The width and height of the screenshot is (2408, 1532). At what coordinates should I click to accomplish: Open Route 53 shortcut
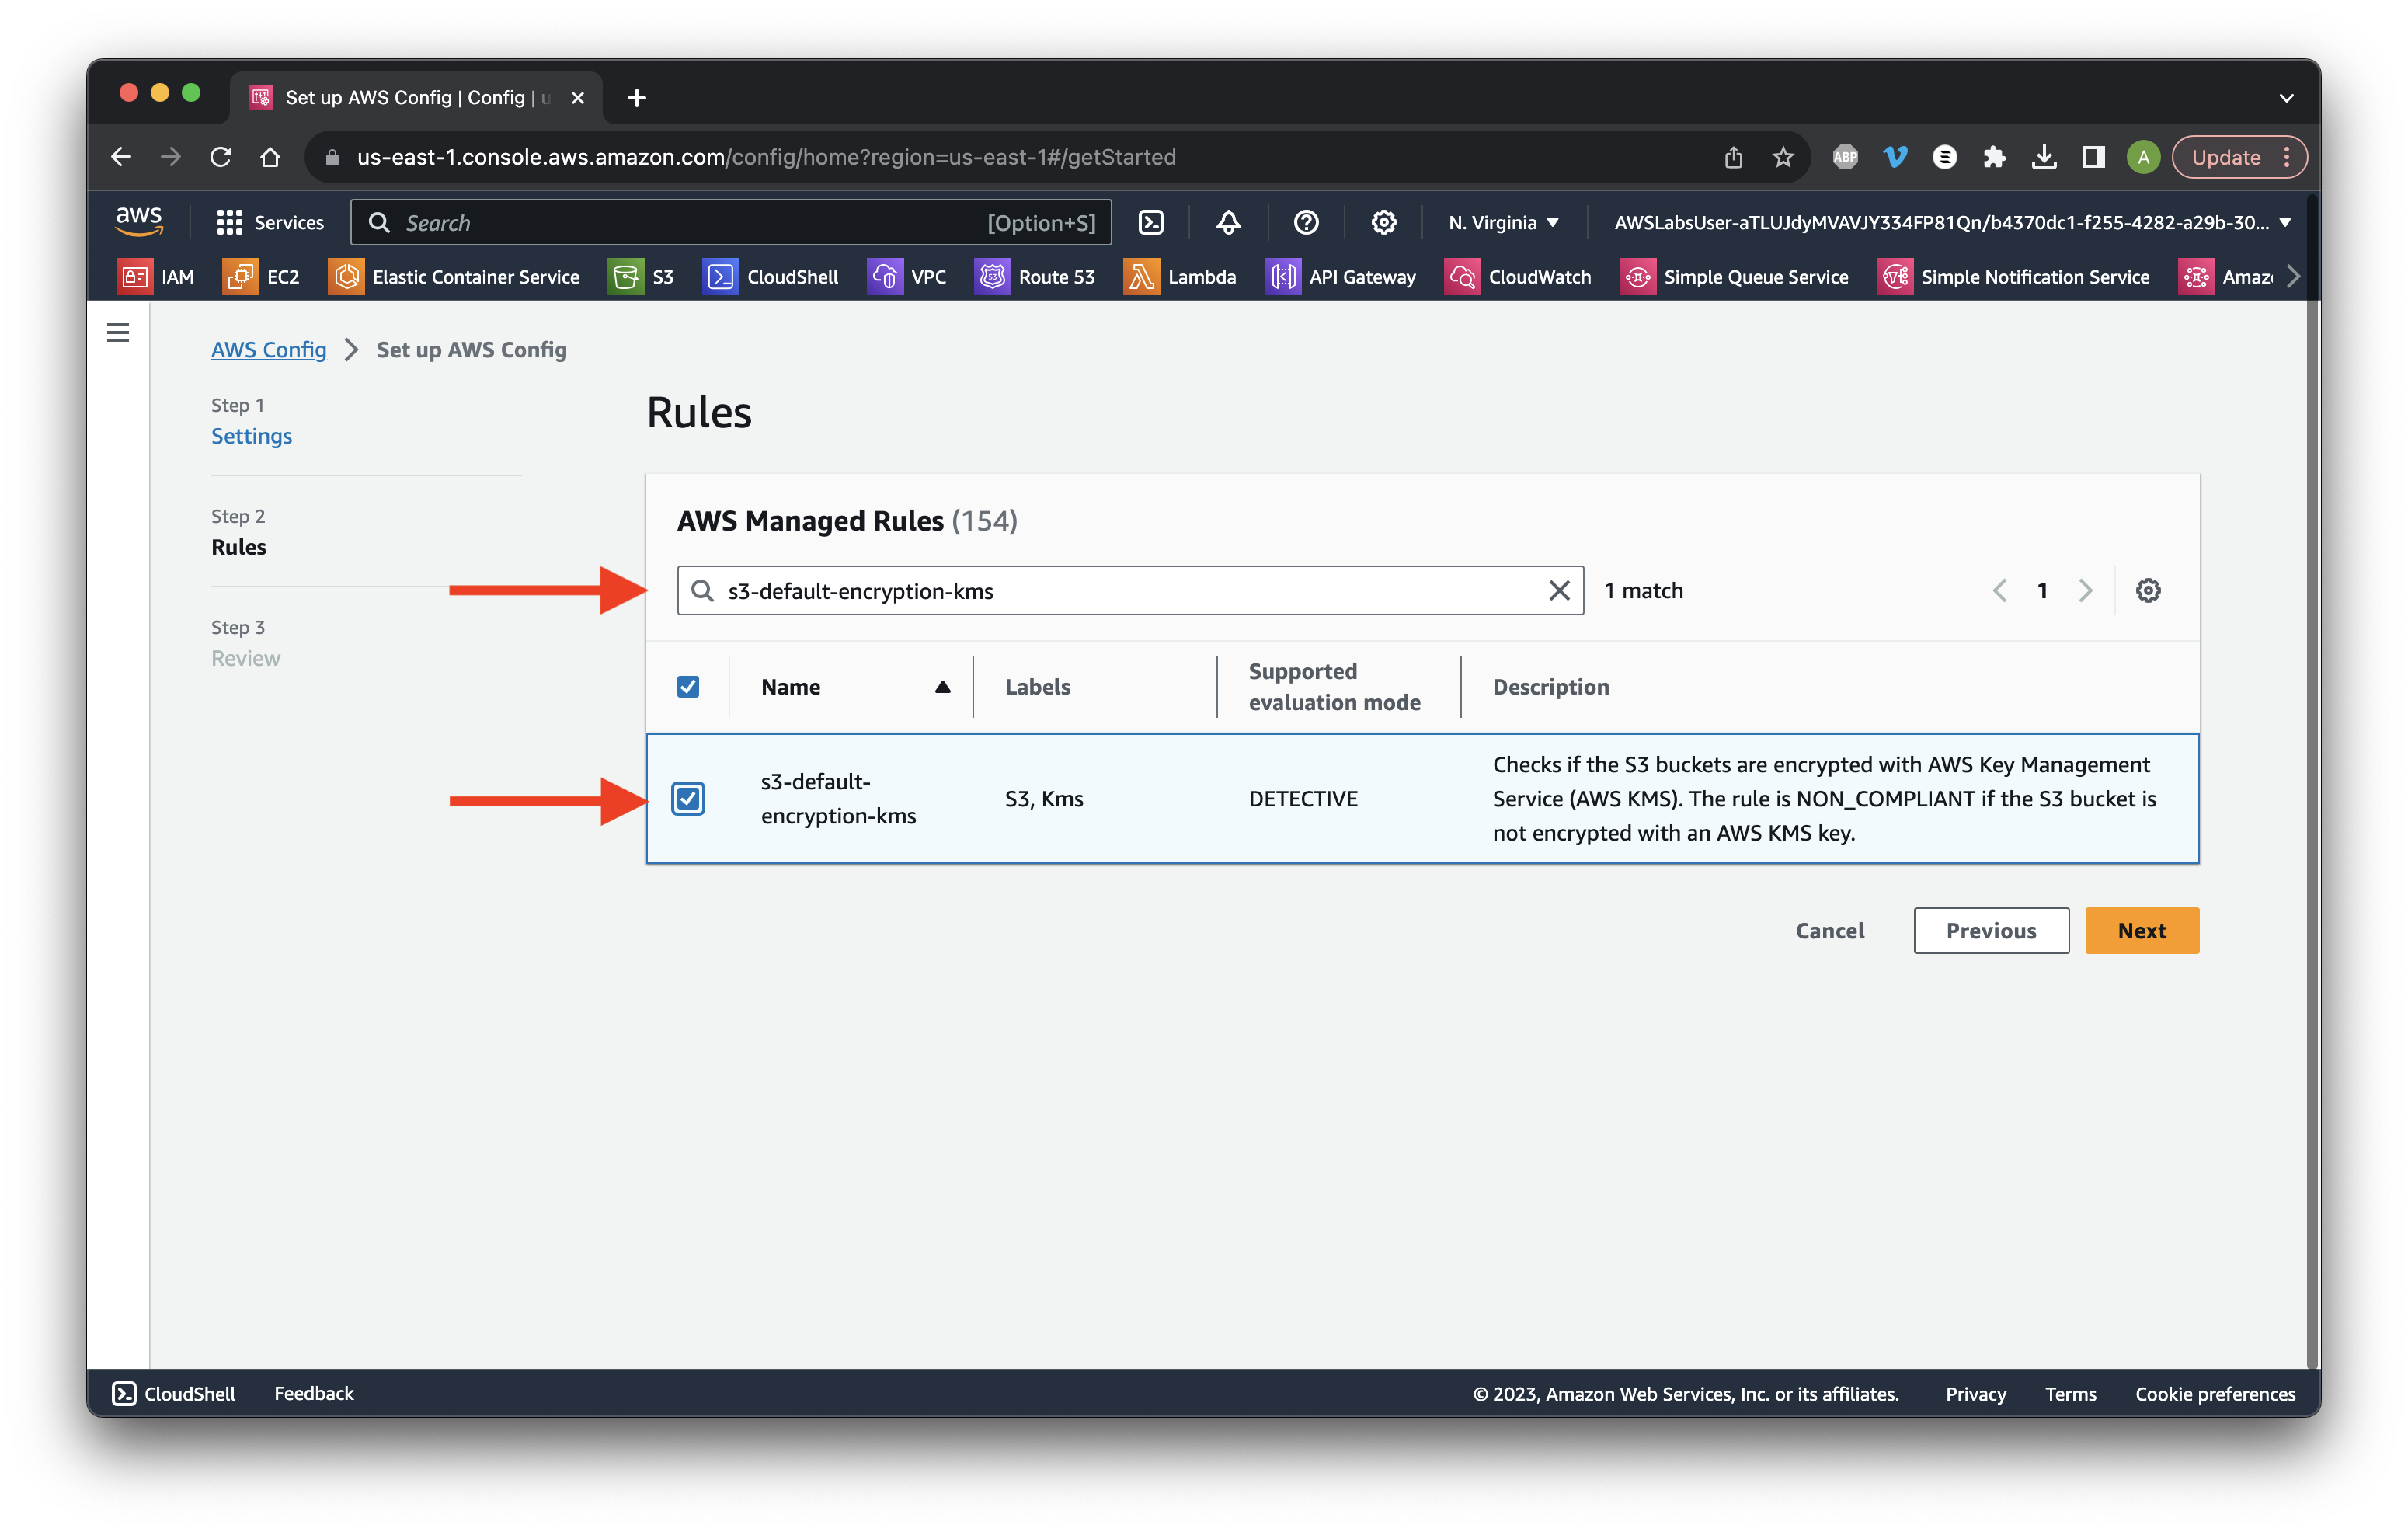point(1035,277)
